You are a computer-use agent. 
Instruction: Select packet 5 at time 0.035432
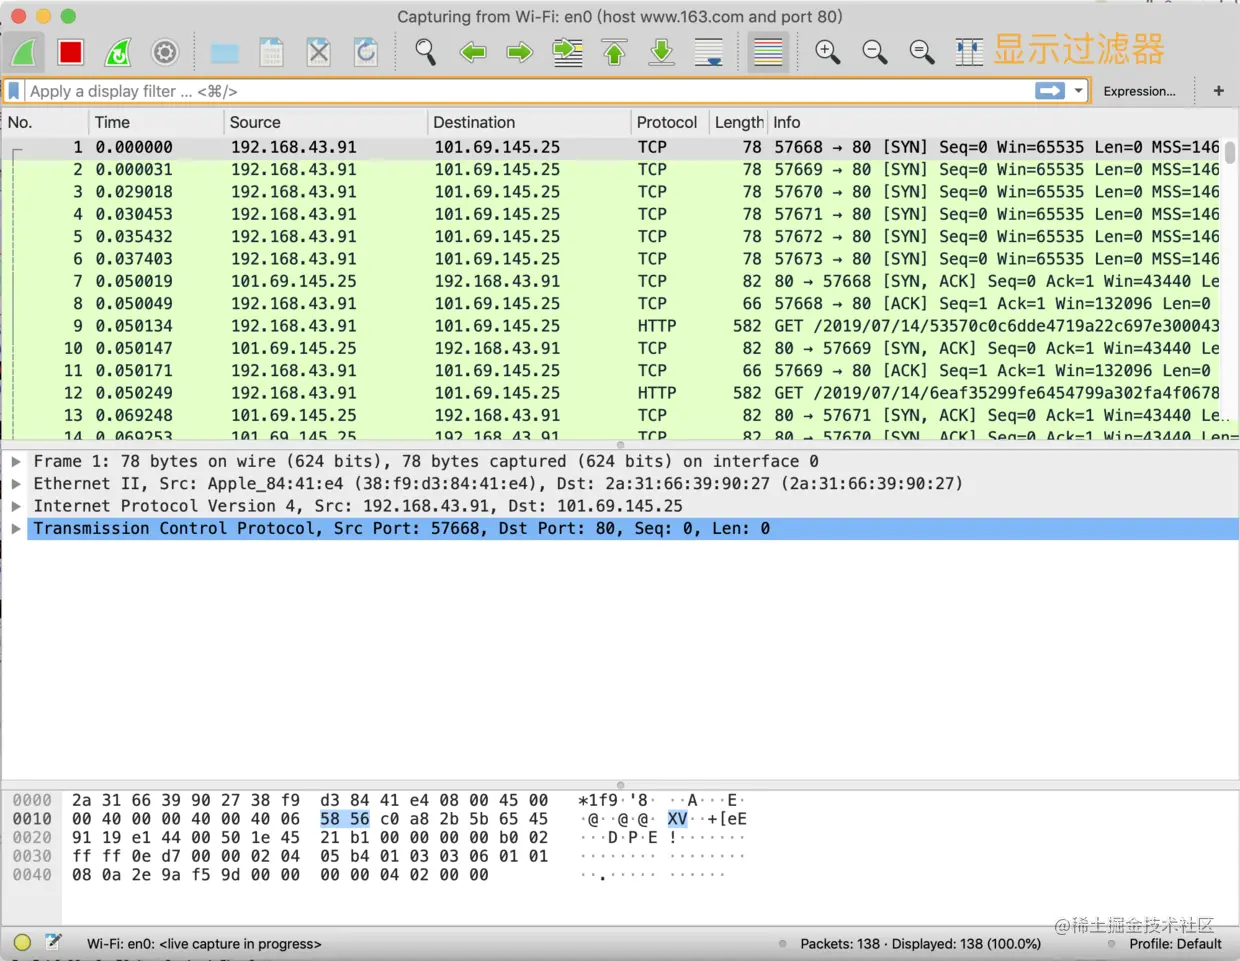(612, 237)
